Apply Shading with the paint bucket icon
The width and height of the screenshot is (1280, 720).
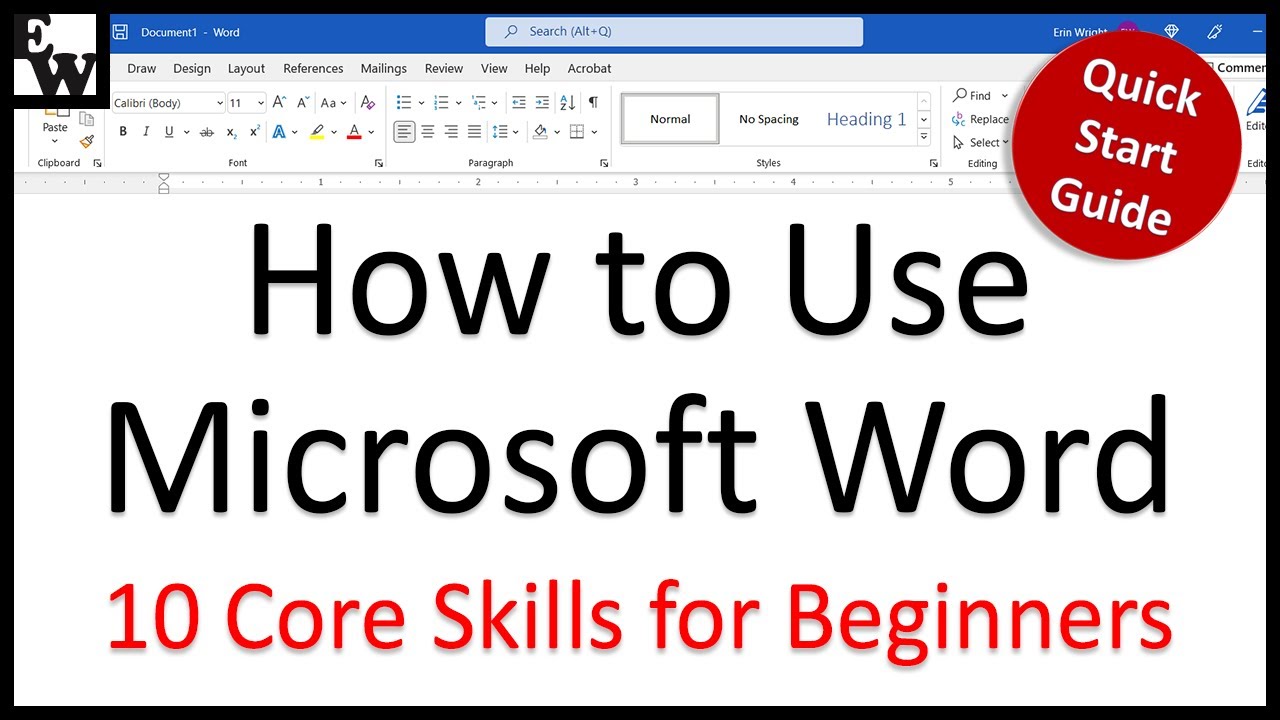[540, 132]
